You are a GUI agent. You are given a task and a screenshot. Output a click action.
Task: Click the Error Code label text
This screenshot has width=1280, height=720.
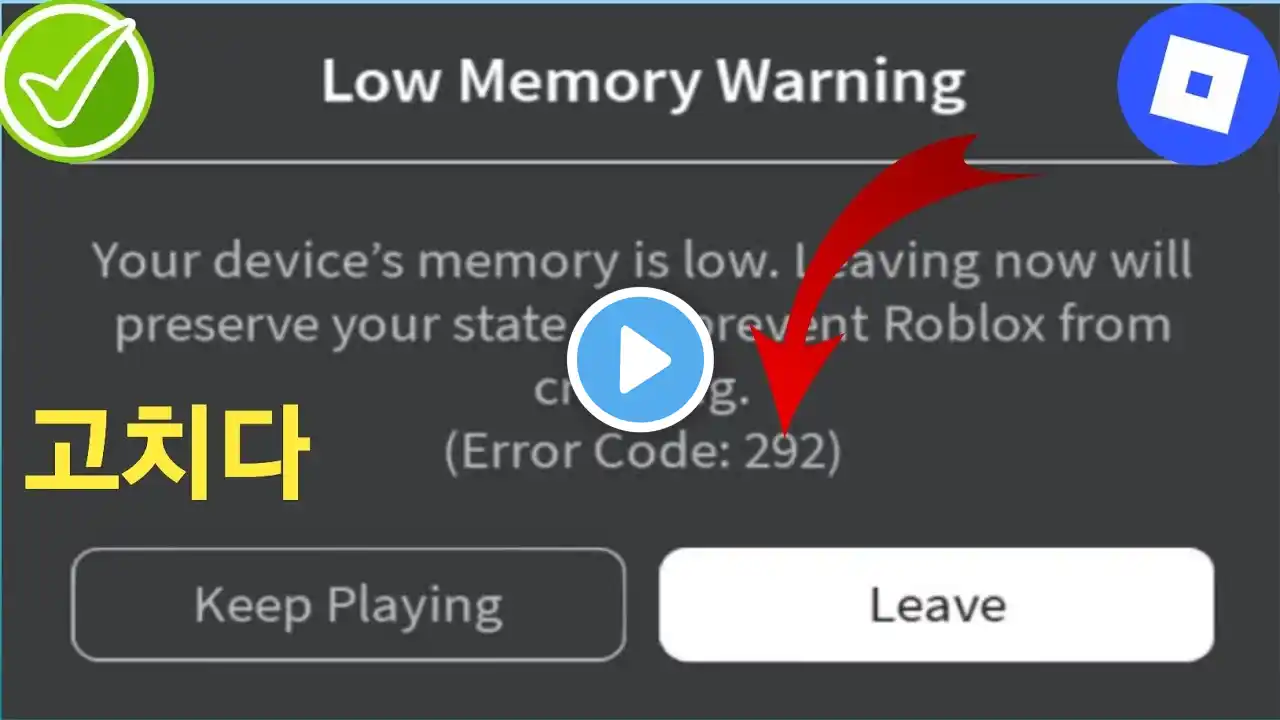click(x=588, y=453)
